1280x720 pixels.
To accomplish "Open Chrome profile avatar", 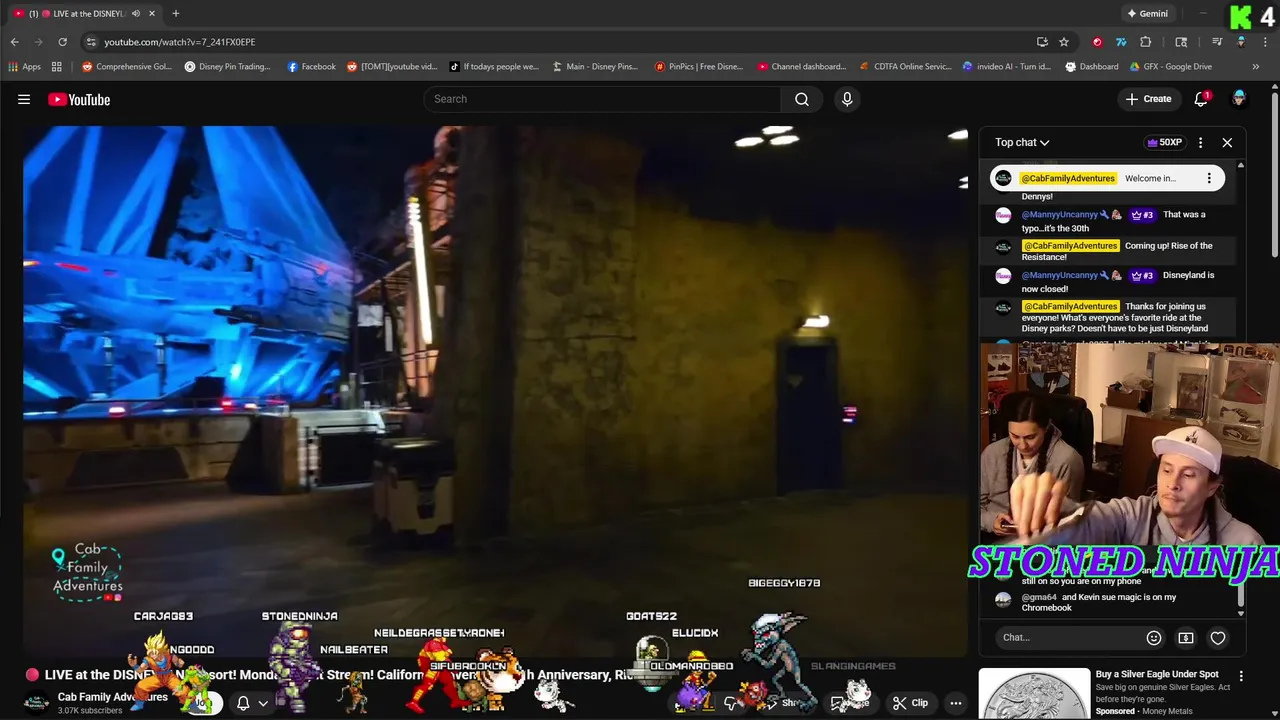I will 1241,42.
